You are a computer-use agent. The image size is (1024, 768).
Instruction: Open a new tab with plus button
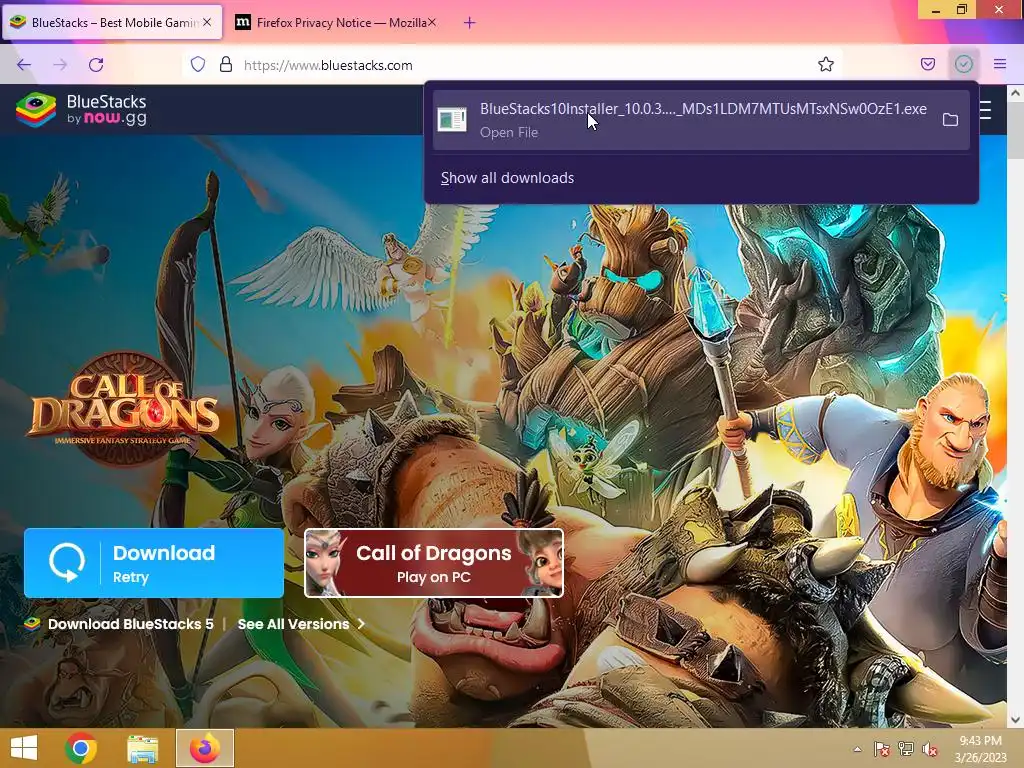click(x=470, y=23)
